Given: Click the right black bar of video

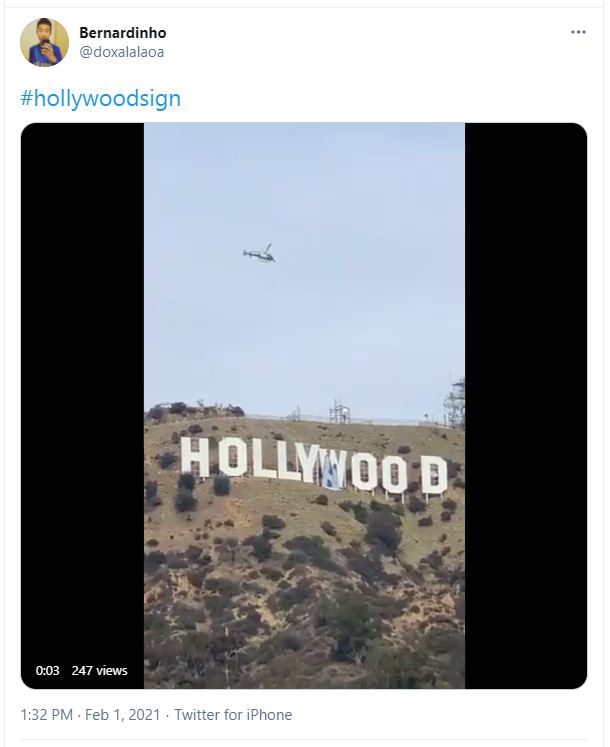Looking at the screenshot, I should pyautogui.click(x=526, y=405).
